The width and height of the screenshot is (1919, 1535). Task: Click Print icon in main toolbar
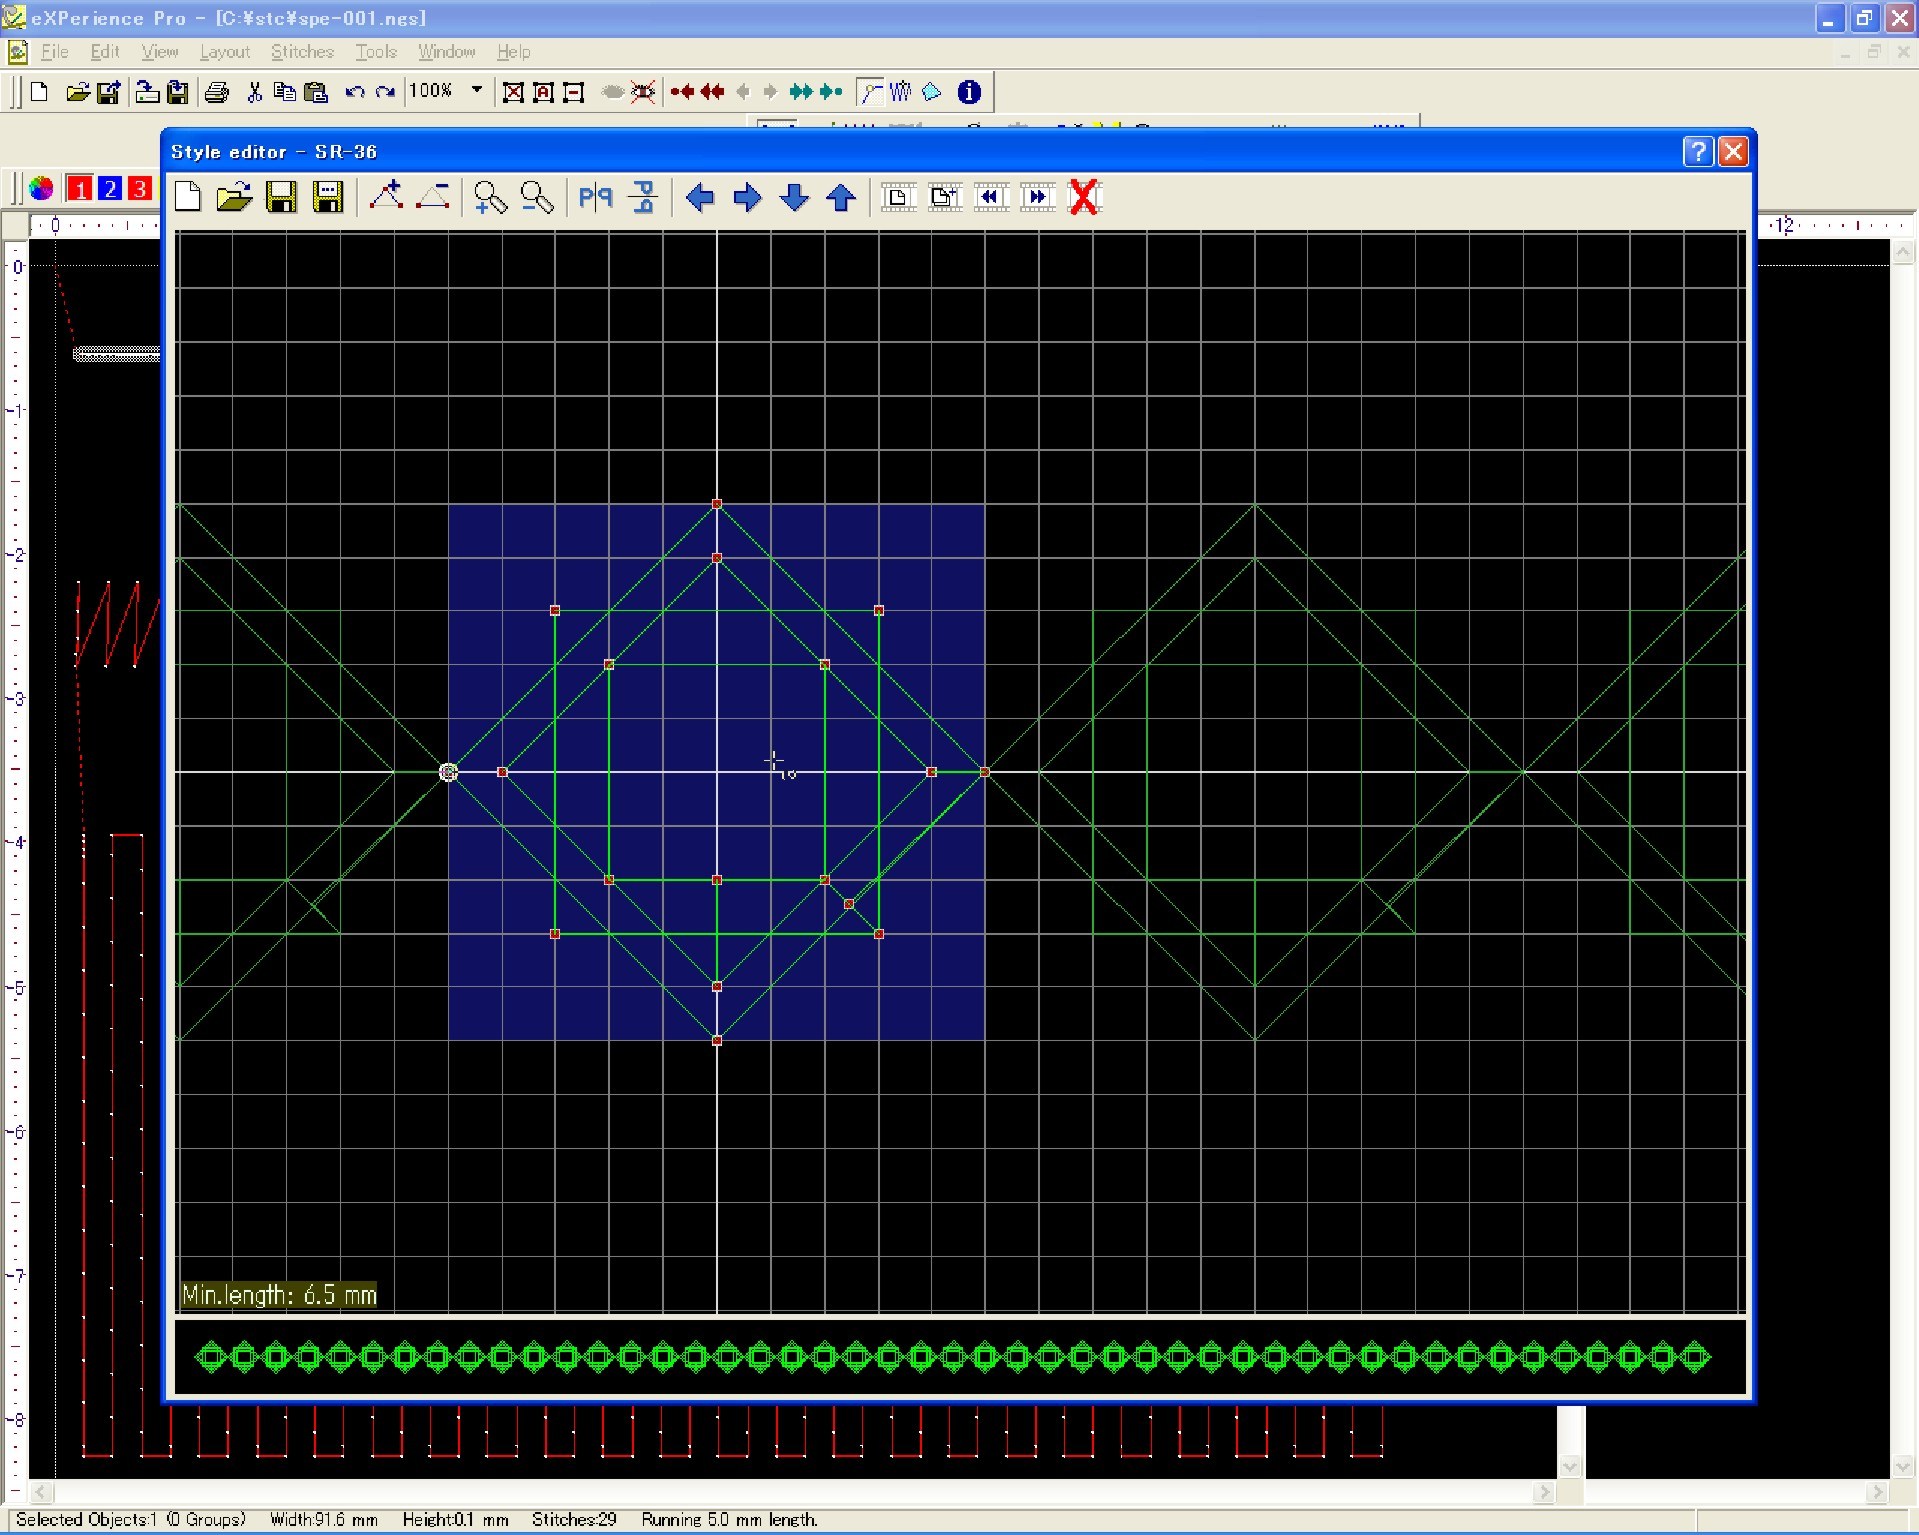[x=217, y=92]
